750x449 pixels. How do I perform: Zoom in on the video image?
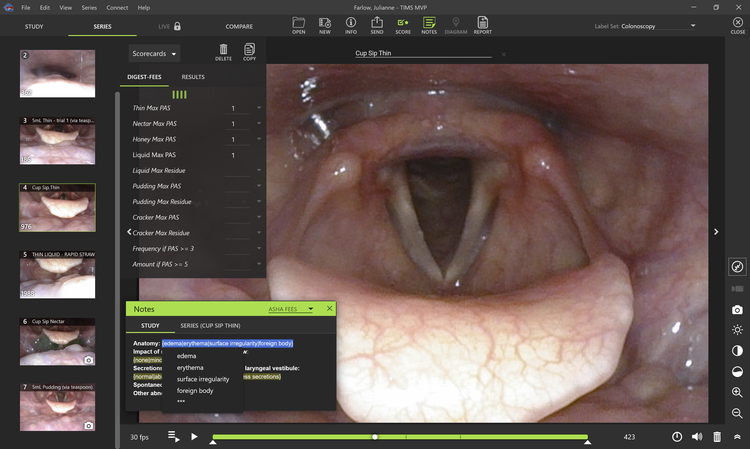tap(737, 392)
